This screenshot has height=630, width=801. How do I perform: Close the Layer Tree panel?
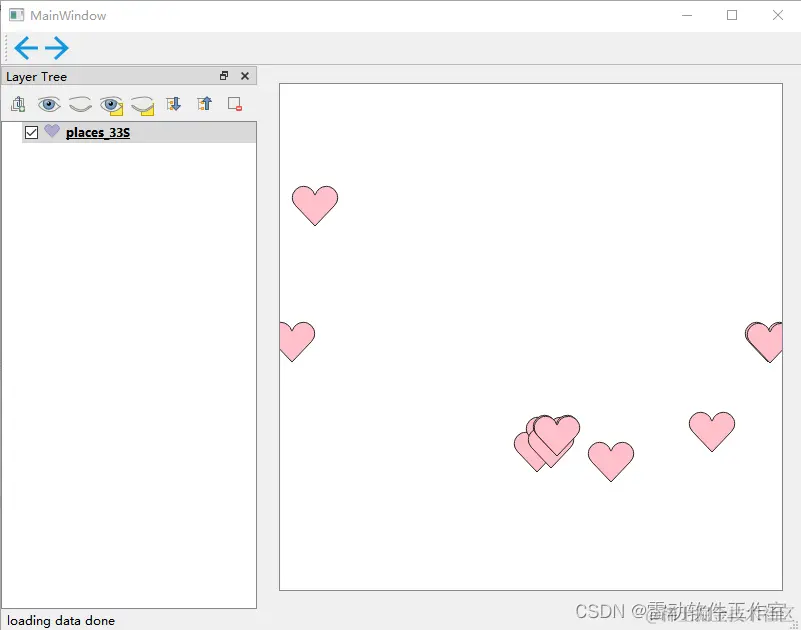[245, 75]
